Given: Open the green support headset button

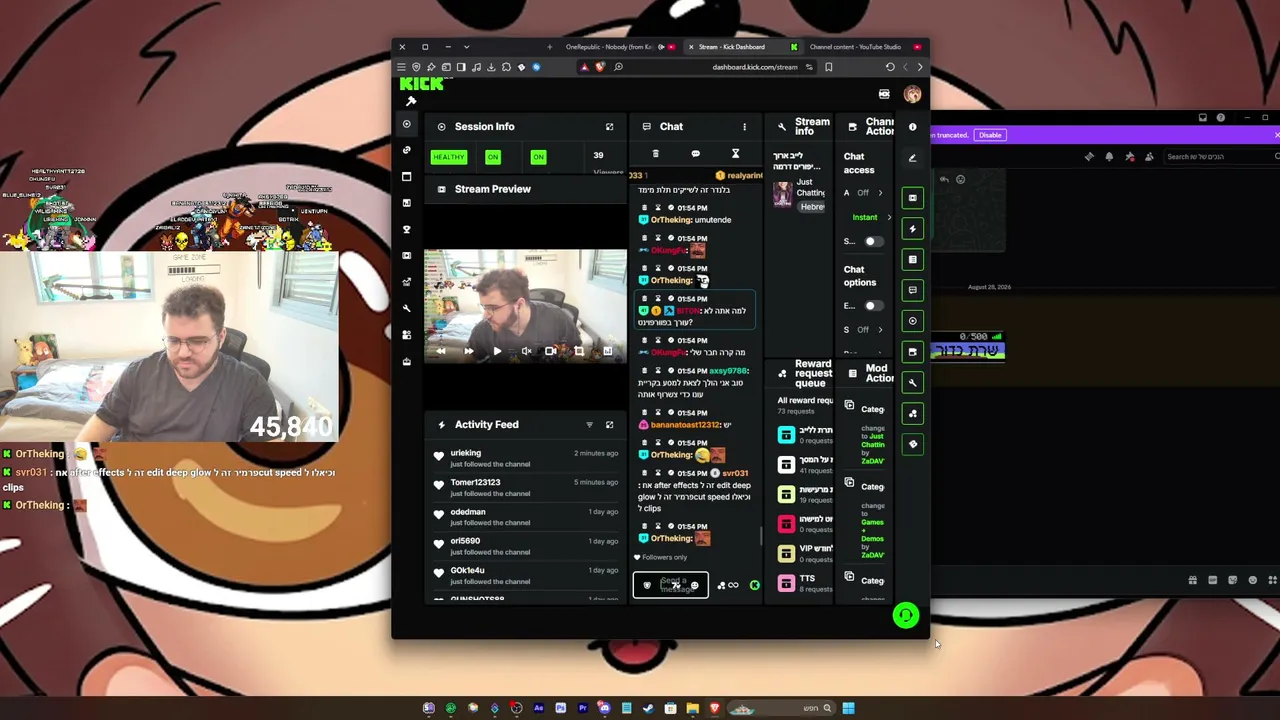Looking at the screenshot, I should point(906,616).
